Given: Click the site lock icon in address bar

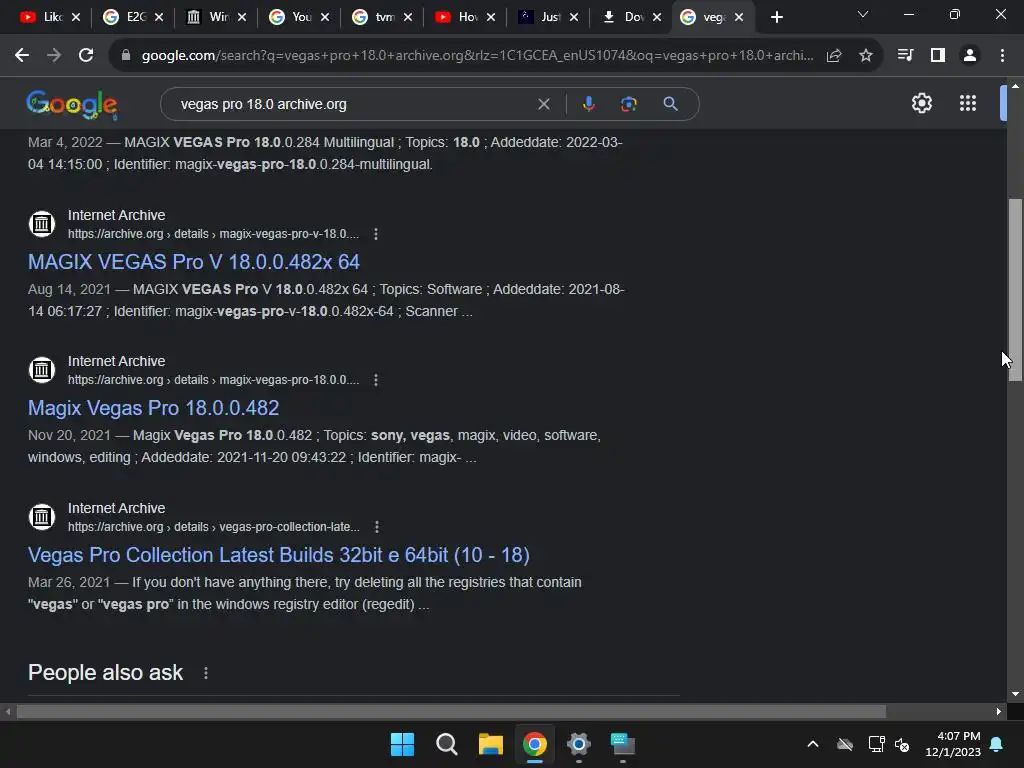Looking at the screenshot, I should click(126, 56).
